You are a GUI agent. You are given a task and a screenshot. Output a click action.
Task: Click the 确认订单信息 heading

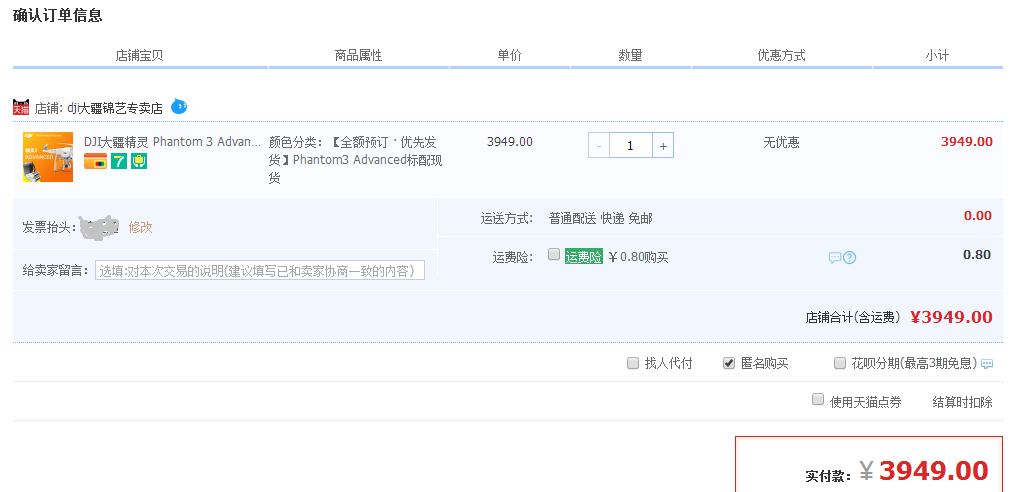[58, 16]
